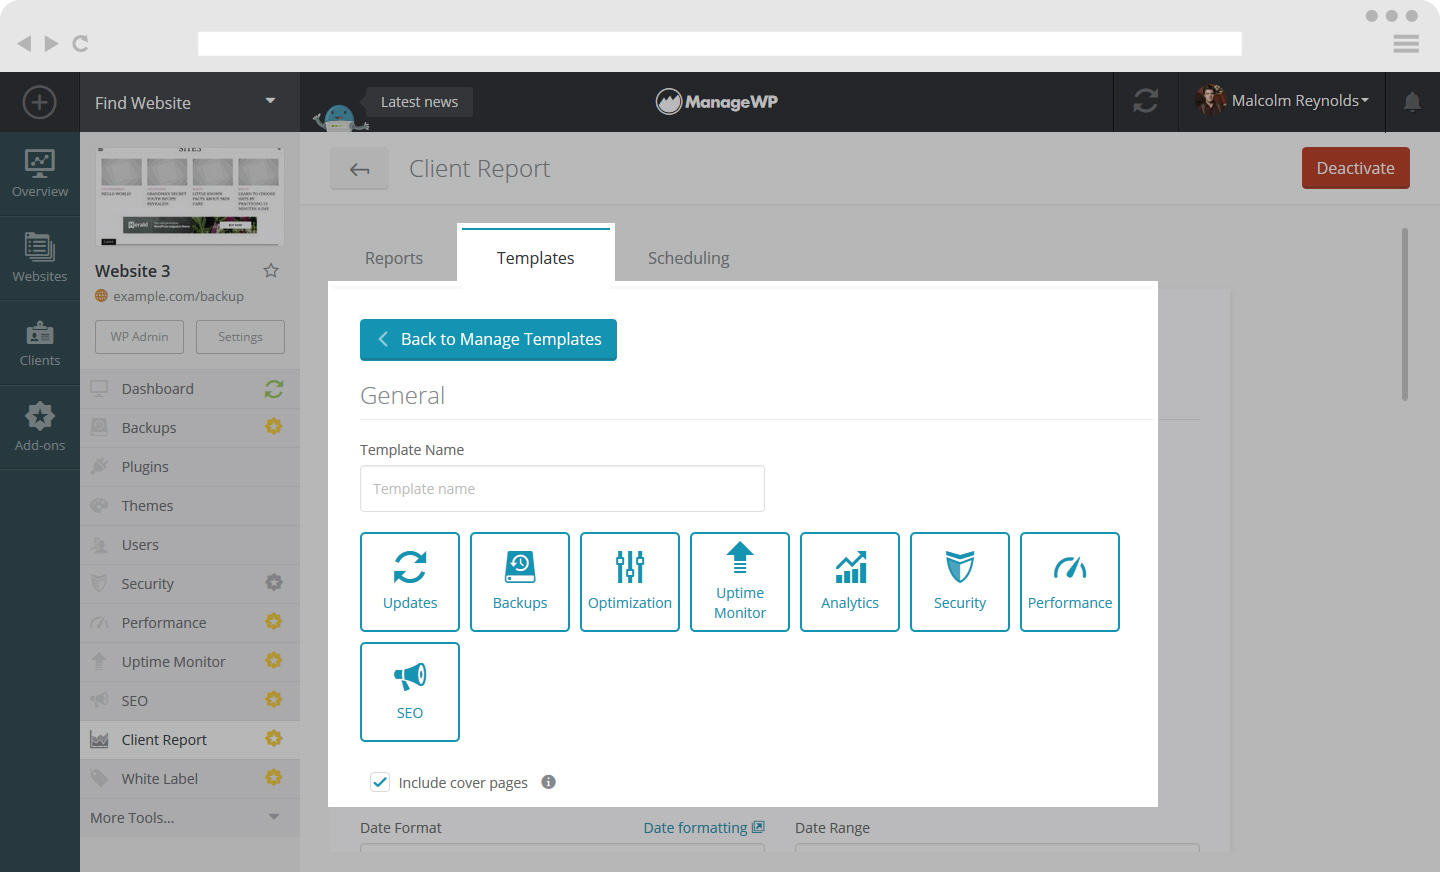Image resolution: width=1440 pixels, height=872 pixels.
Task: Select the Analytics report section tile
Action: [x=850, y=582]
